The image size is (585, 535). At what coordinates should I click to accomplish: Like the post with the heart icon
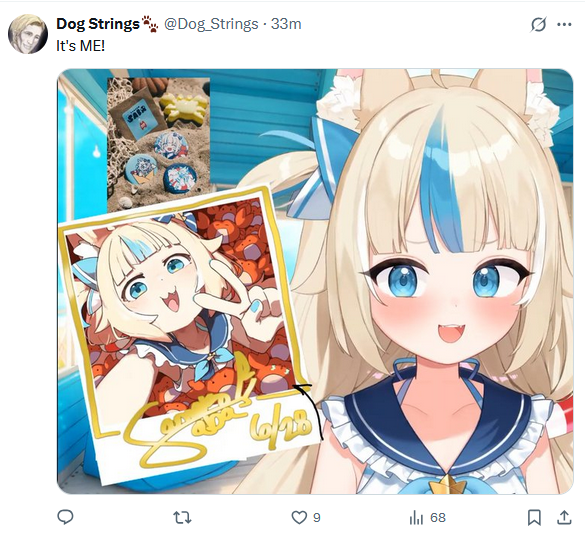[x=298, y=517]
